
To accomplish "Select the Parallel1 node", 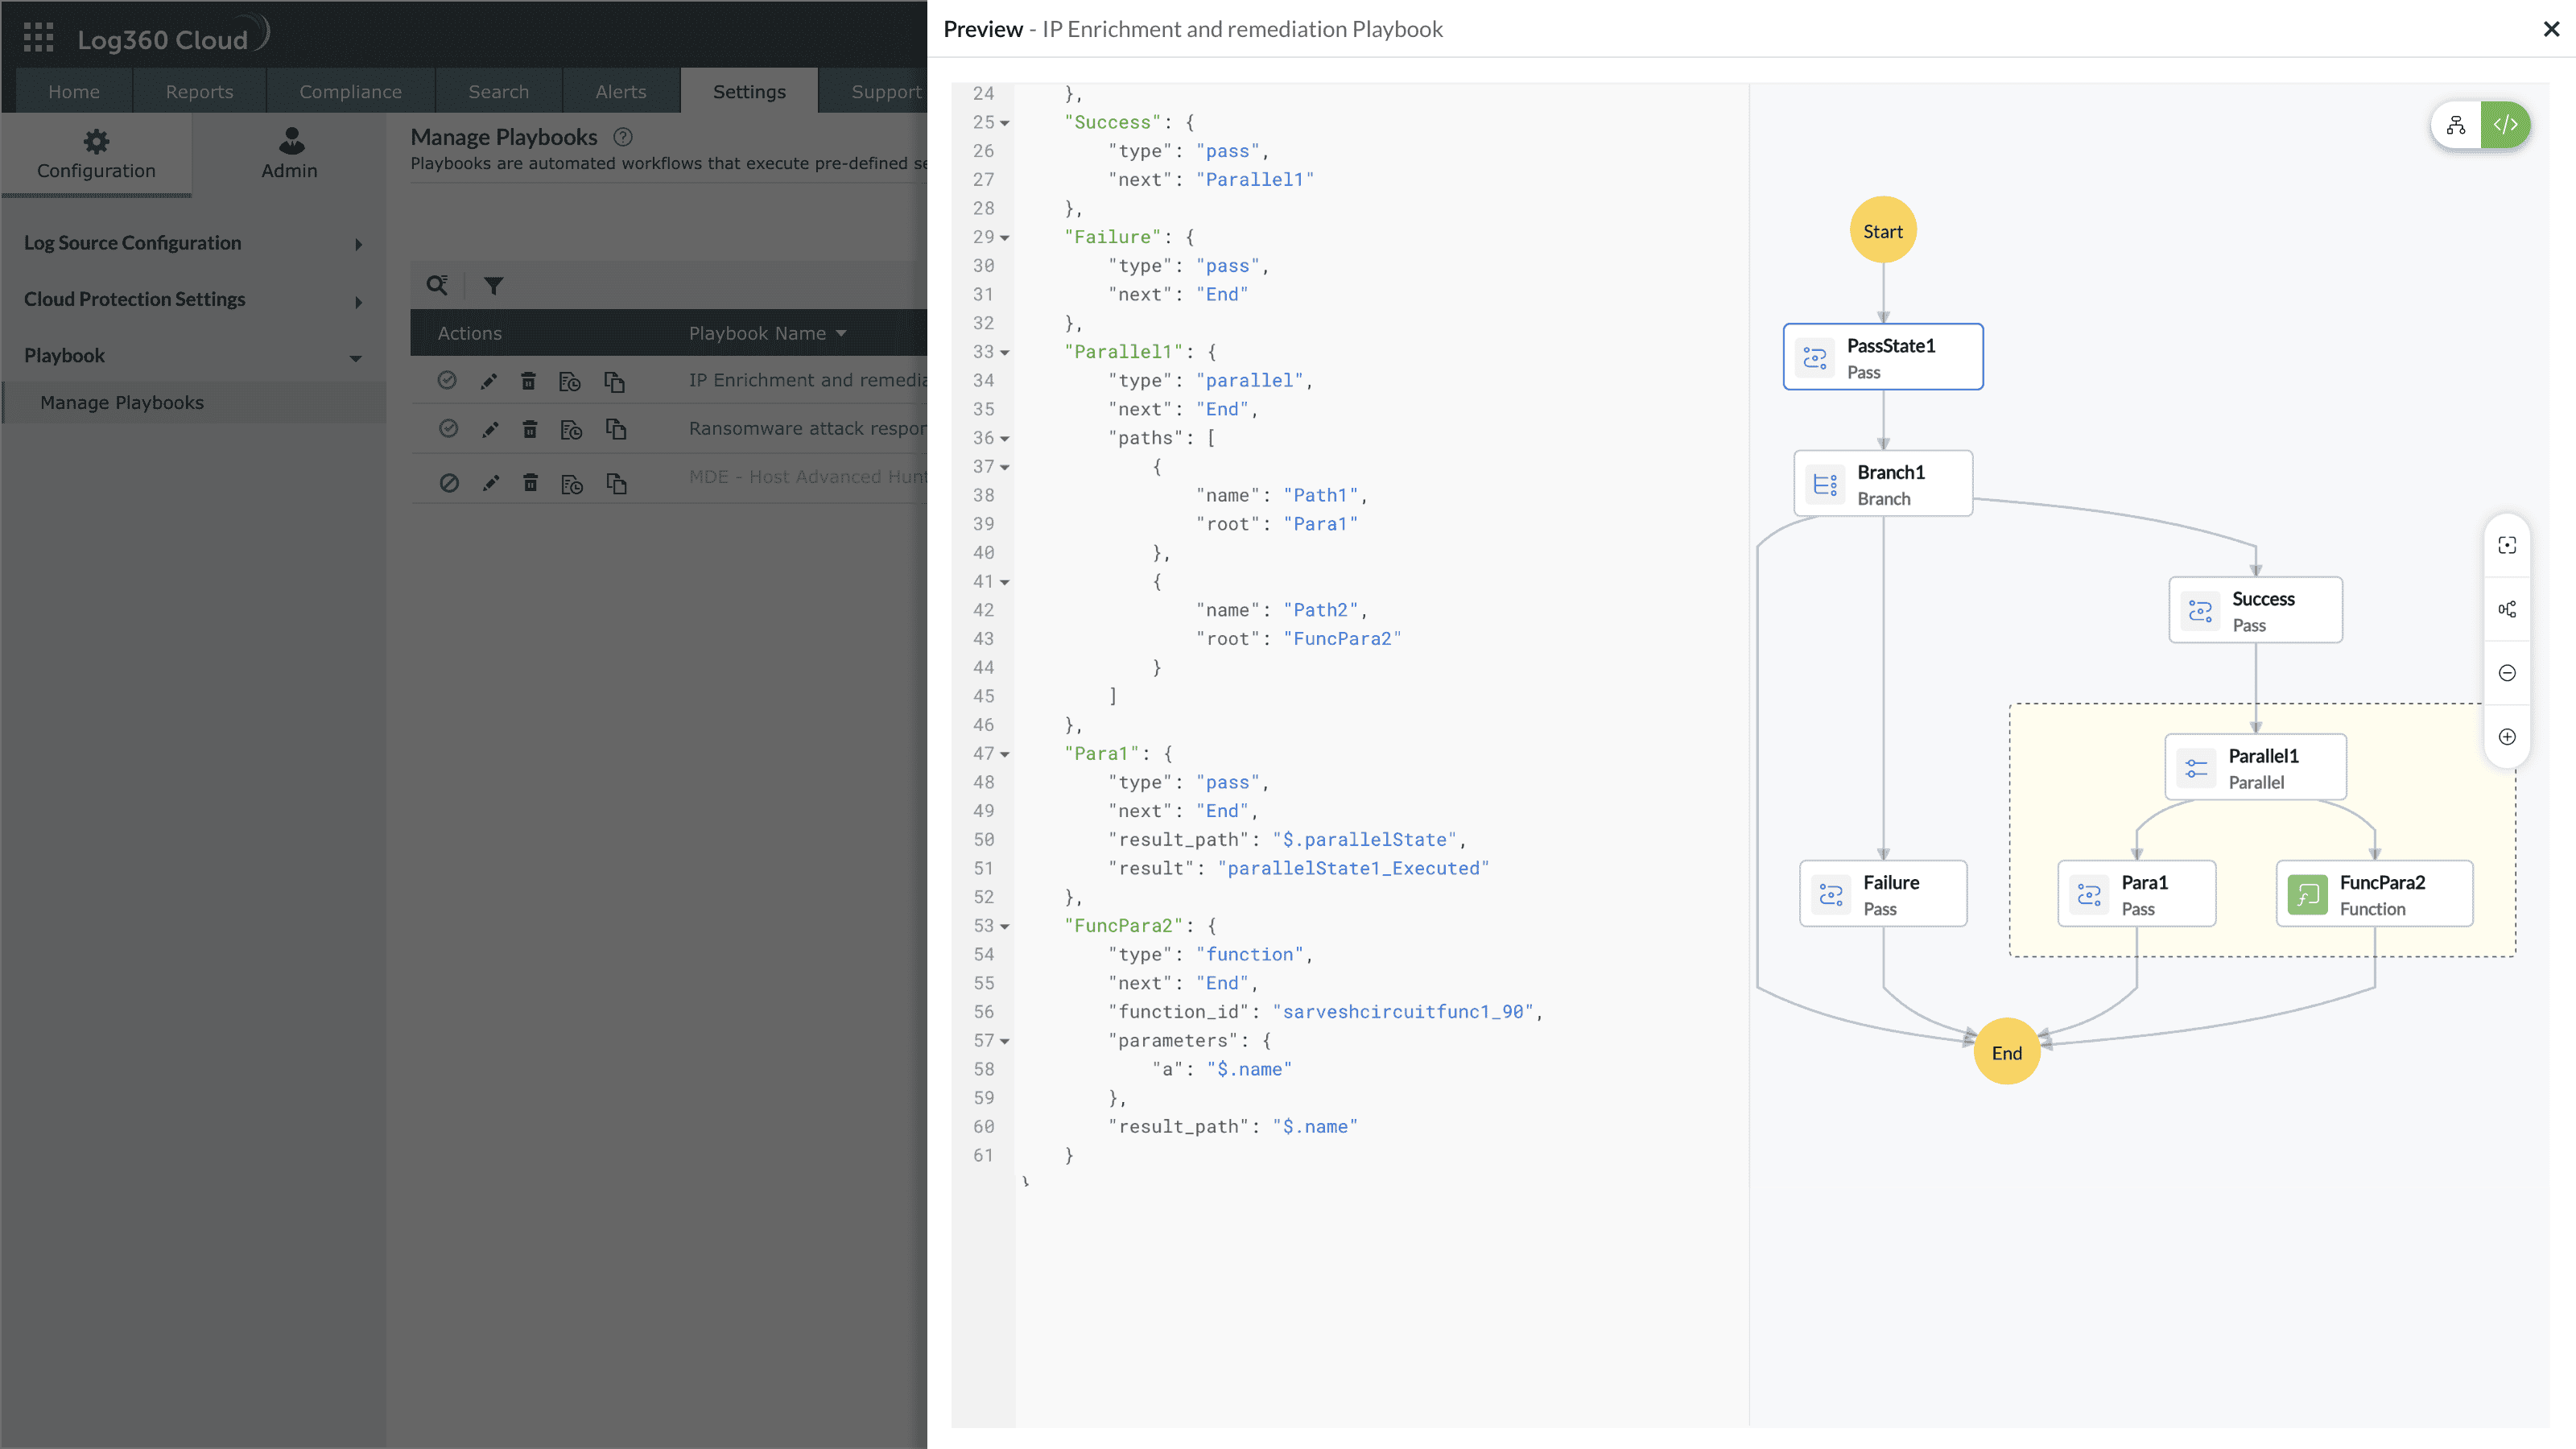I will pyautogui.click(x=2256, y=768).
